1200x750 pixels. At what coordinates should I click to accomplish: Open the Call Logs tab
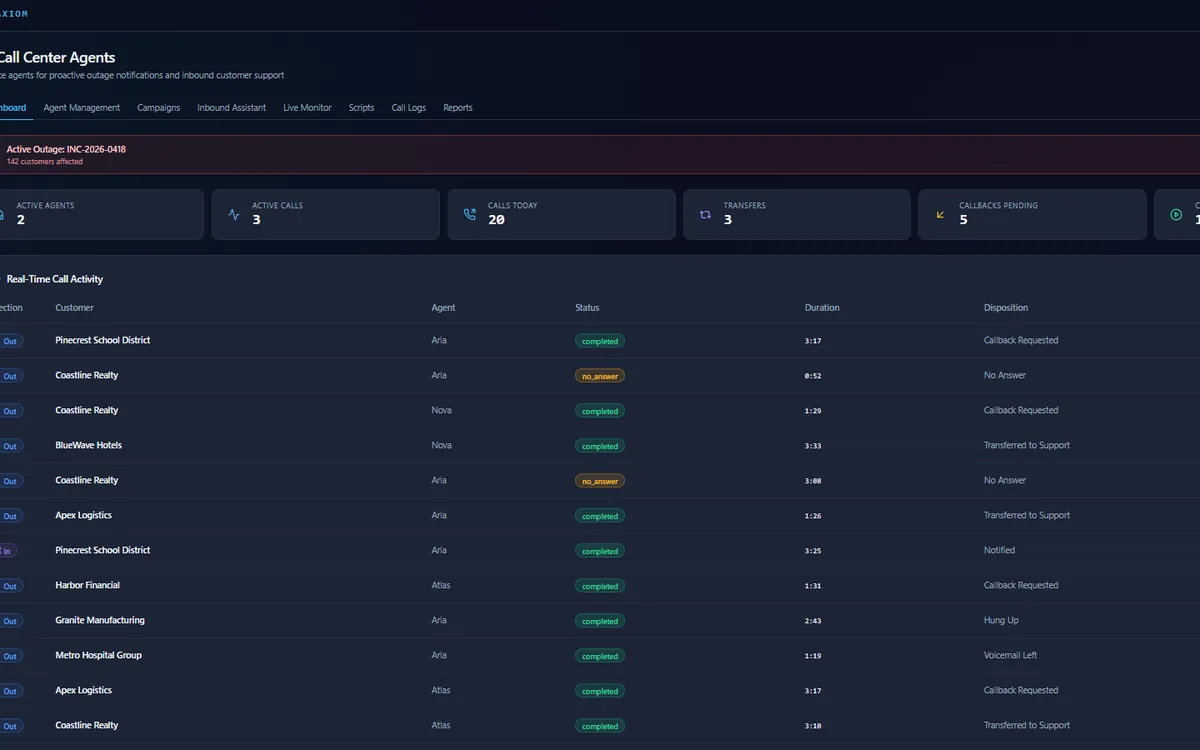coord(409,108)
